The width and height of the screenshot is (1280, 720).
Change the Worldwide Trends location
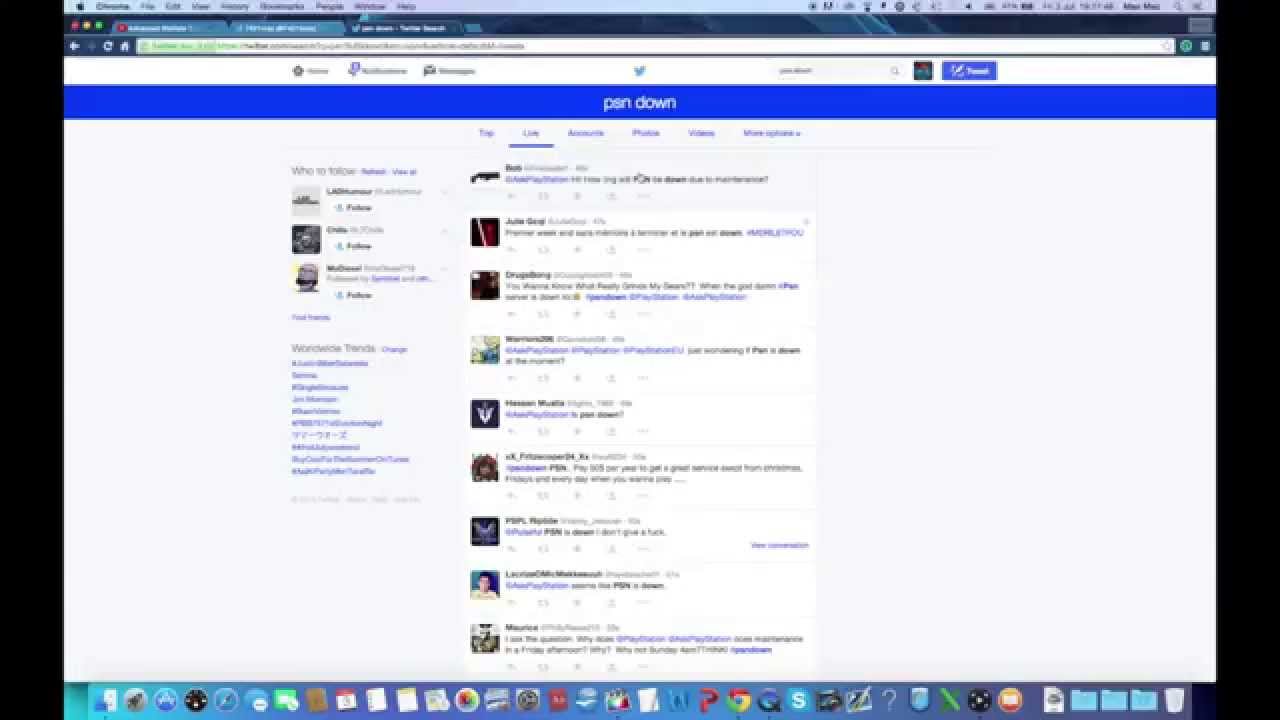[x=394, y=349]
